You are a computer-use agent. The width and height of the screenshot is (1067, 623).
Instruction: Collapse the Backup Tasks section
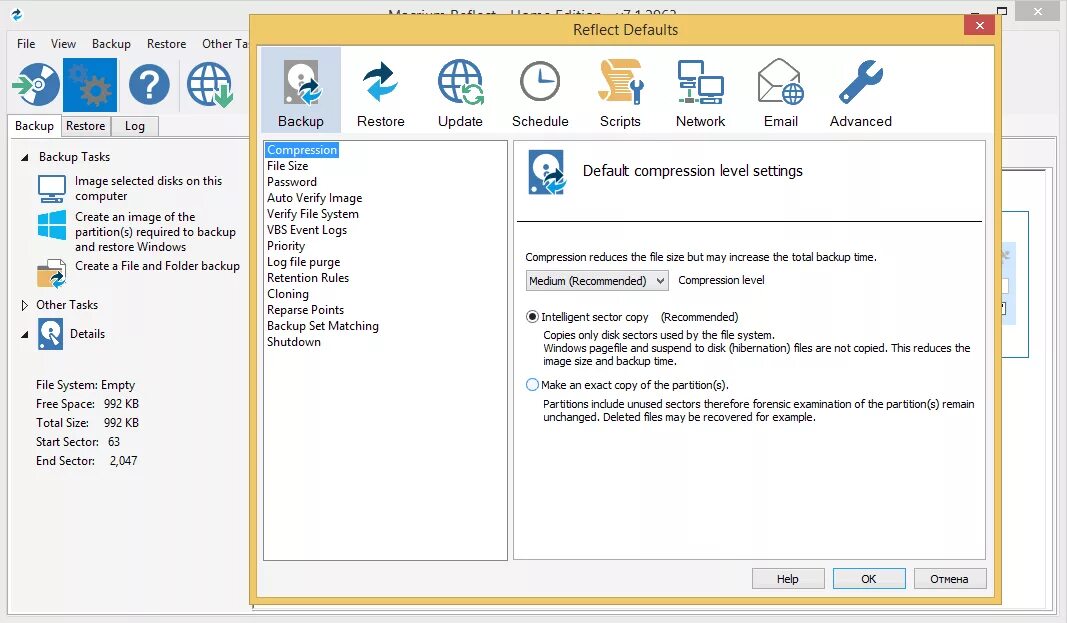[x=24, y=157]
